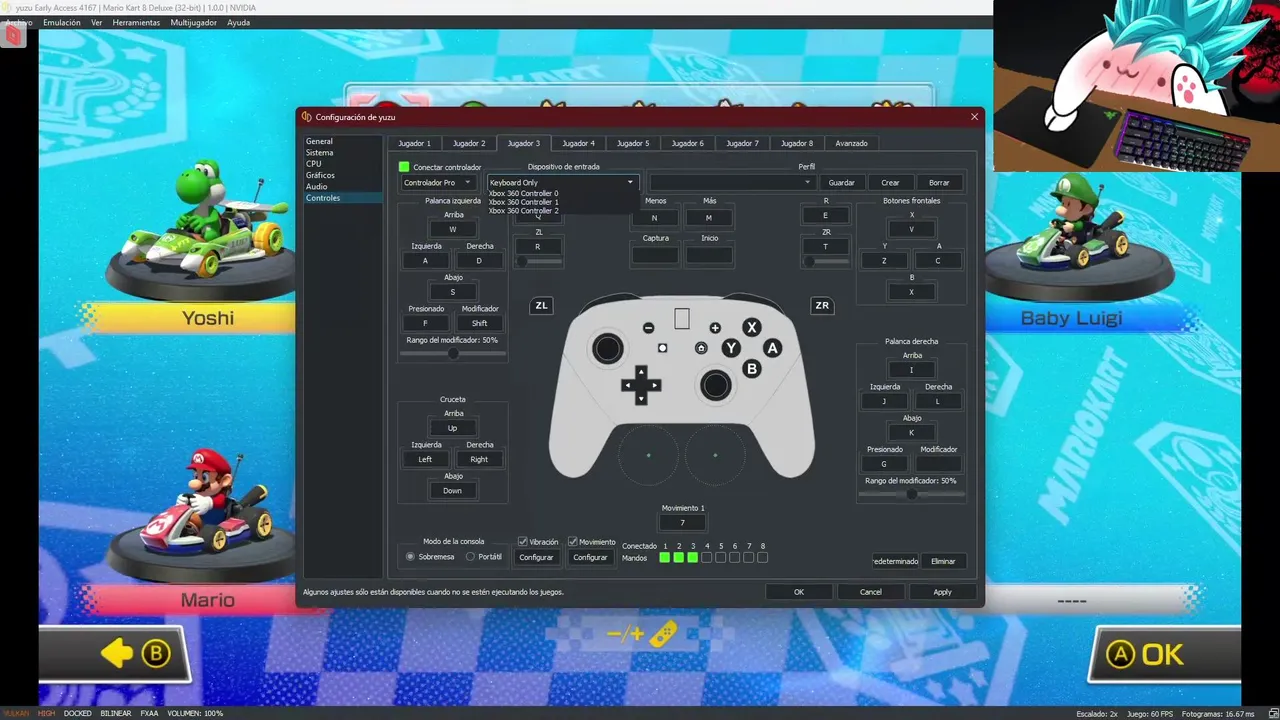Viewport: 1280px width, 720px height.
Task: Open the Avanzado tab
Action: click(x=852, y=143)
